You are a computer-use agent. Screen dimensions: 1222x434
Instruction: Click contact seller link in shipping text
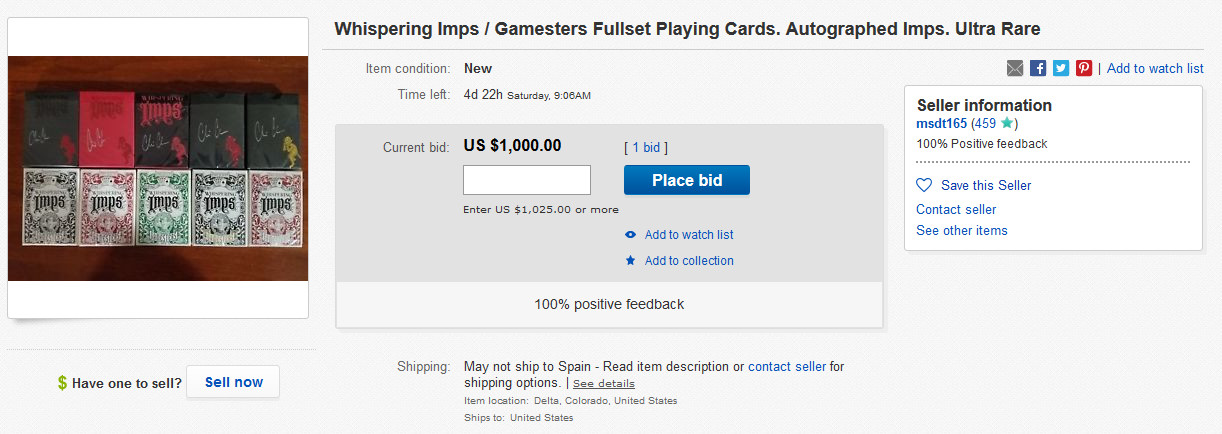pyautogui.click(x=787, y=367)
